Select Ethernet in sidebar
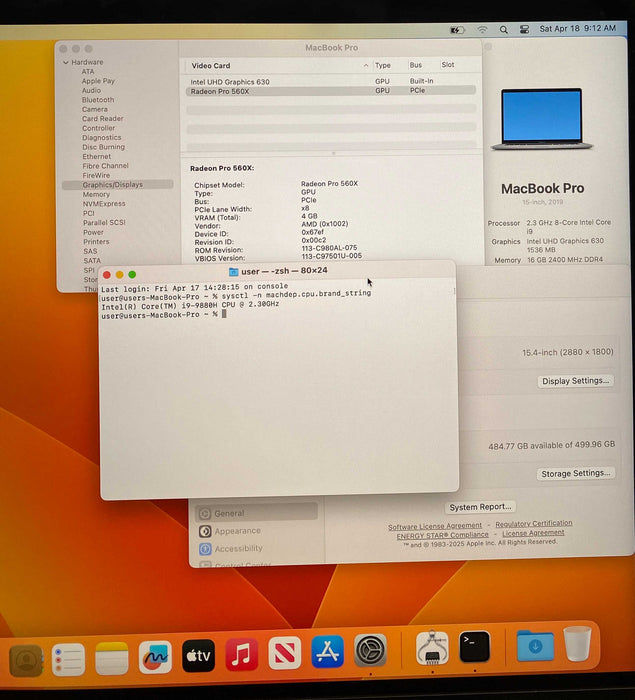The image size is (635, 700). [x=96, y=156]
